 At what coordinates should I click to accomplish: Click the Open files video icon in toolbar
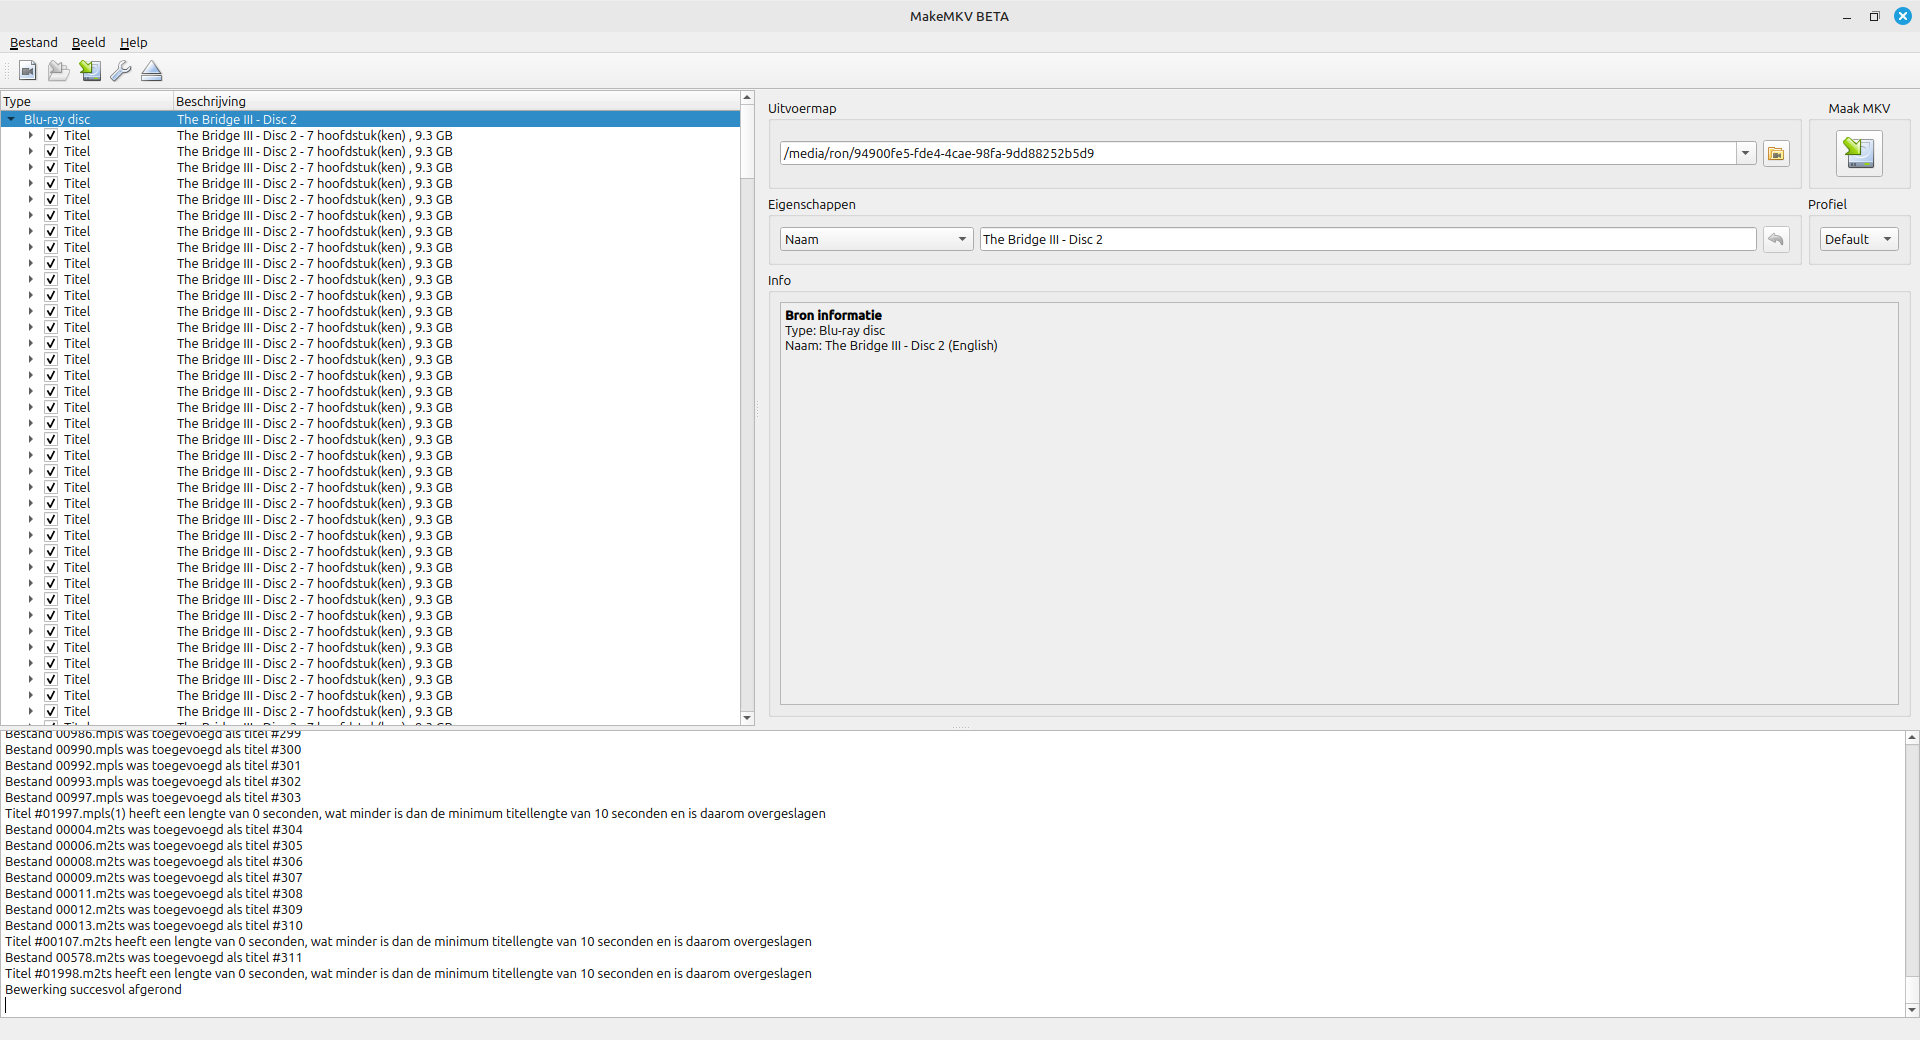[x=28, y=71]
